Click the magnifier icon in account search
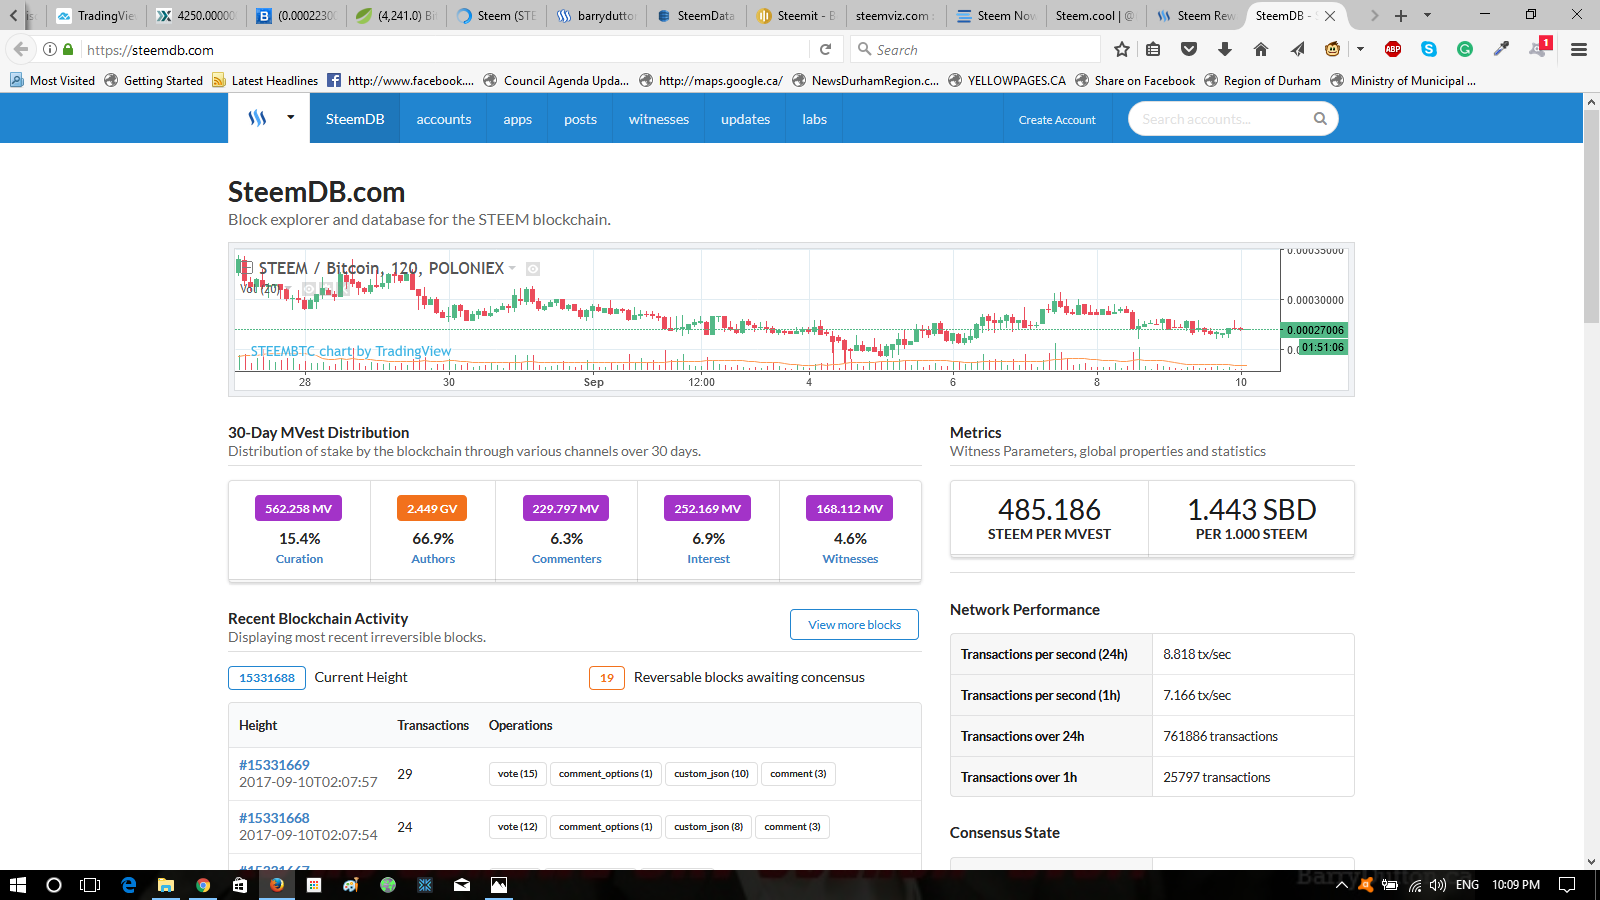The width and height of the screenshot is (1600, 900). click(1320, 119)
